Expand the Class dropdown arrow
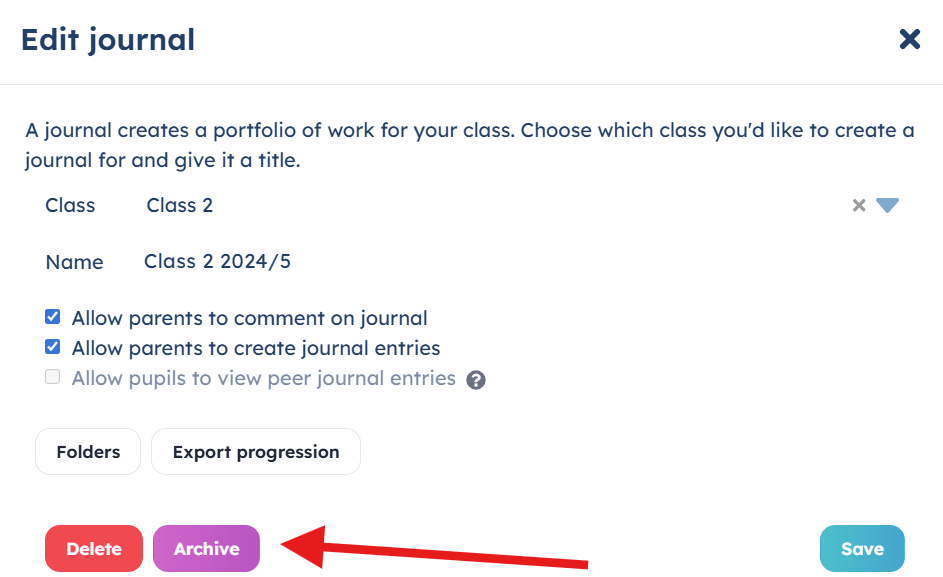This screenshot has height=577, width=943. point(887,205)
